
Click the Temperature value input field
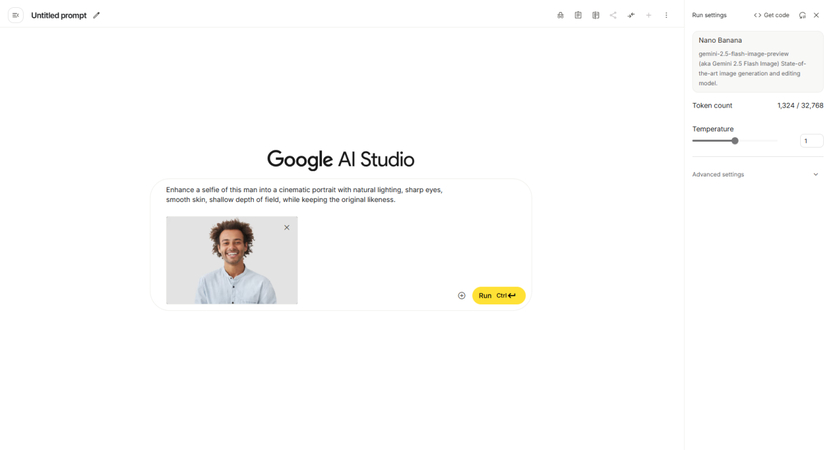pyautogui.click(x=811, y=141)
